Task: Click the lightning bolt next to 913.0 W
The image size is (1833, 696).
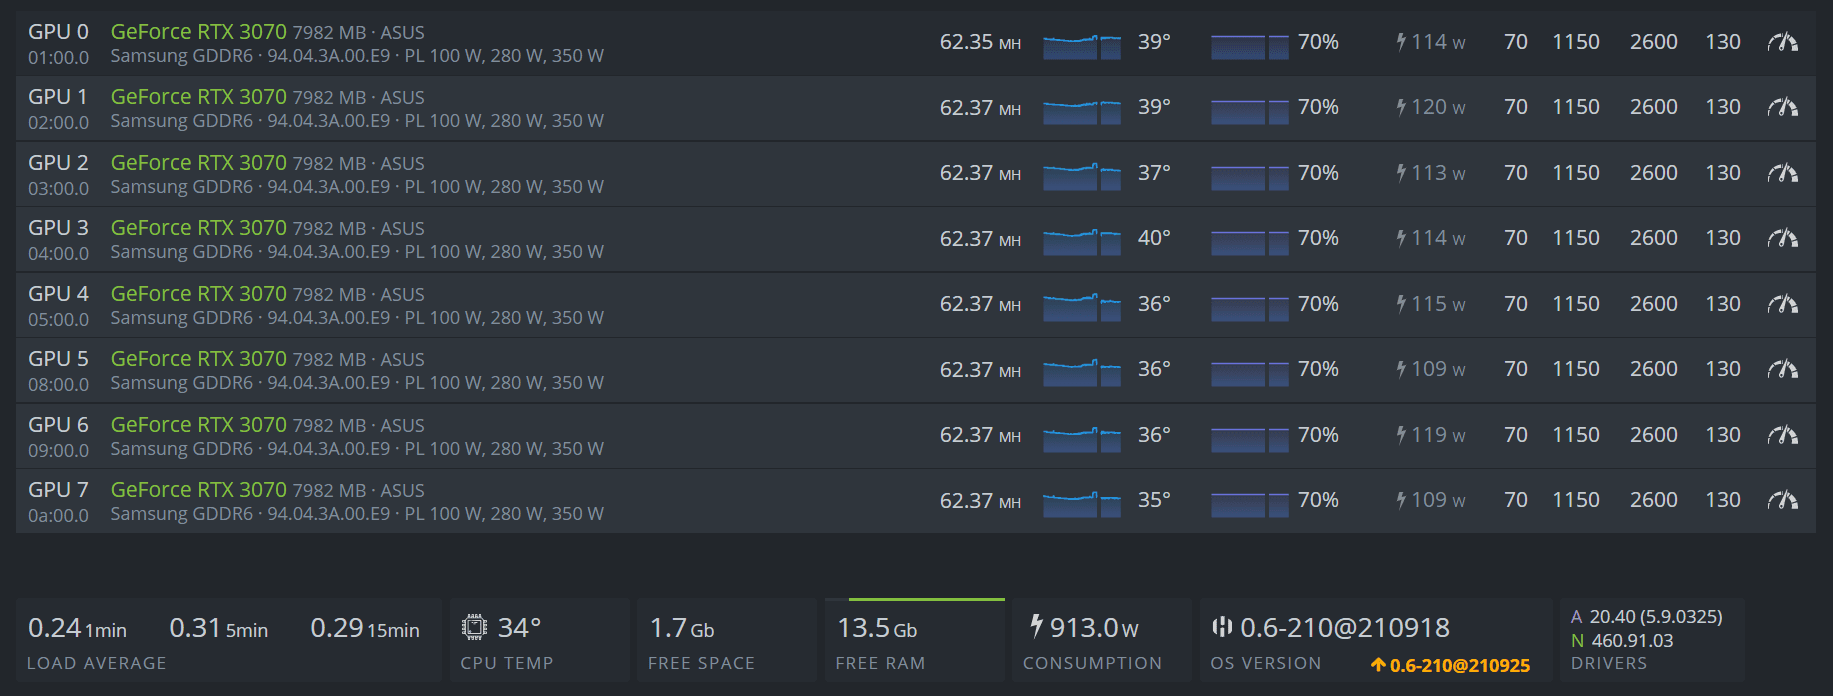Action: point(1036,626)
